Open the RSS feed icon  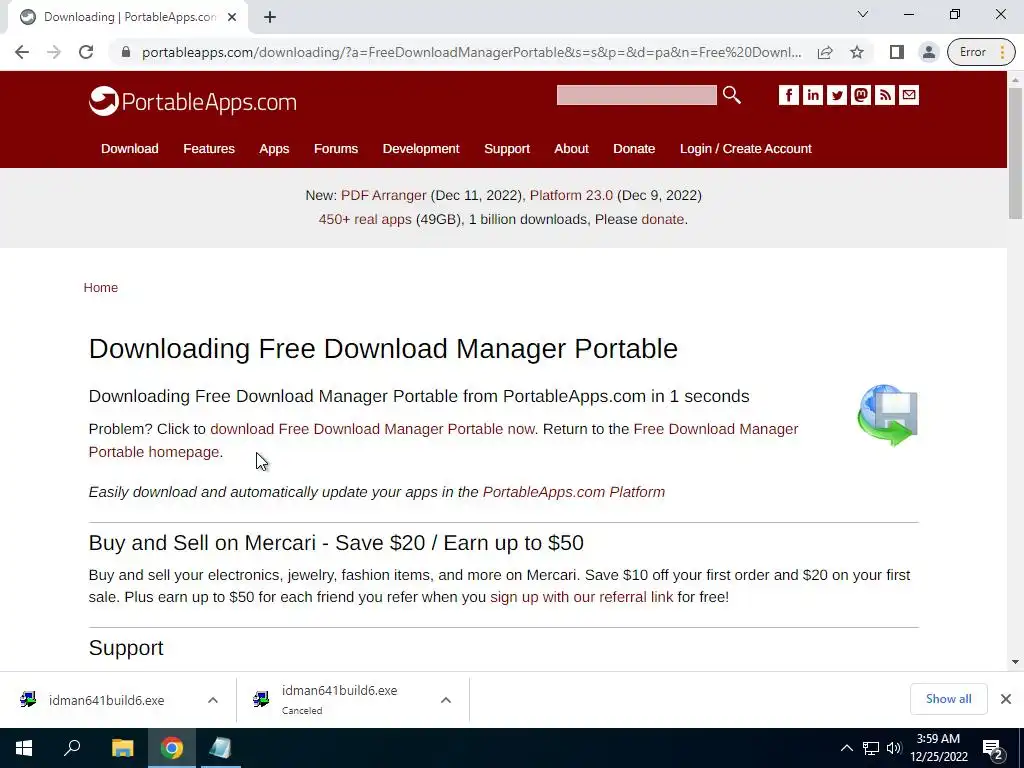pos(885,95)
